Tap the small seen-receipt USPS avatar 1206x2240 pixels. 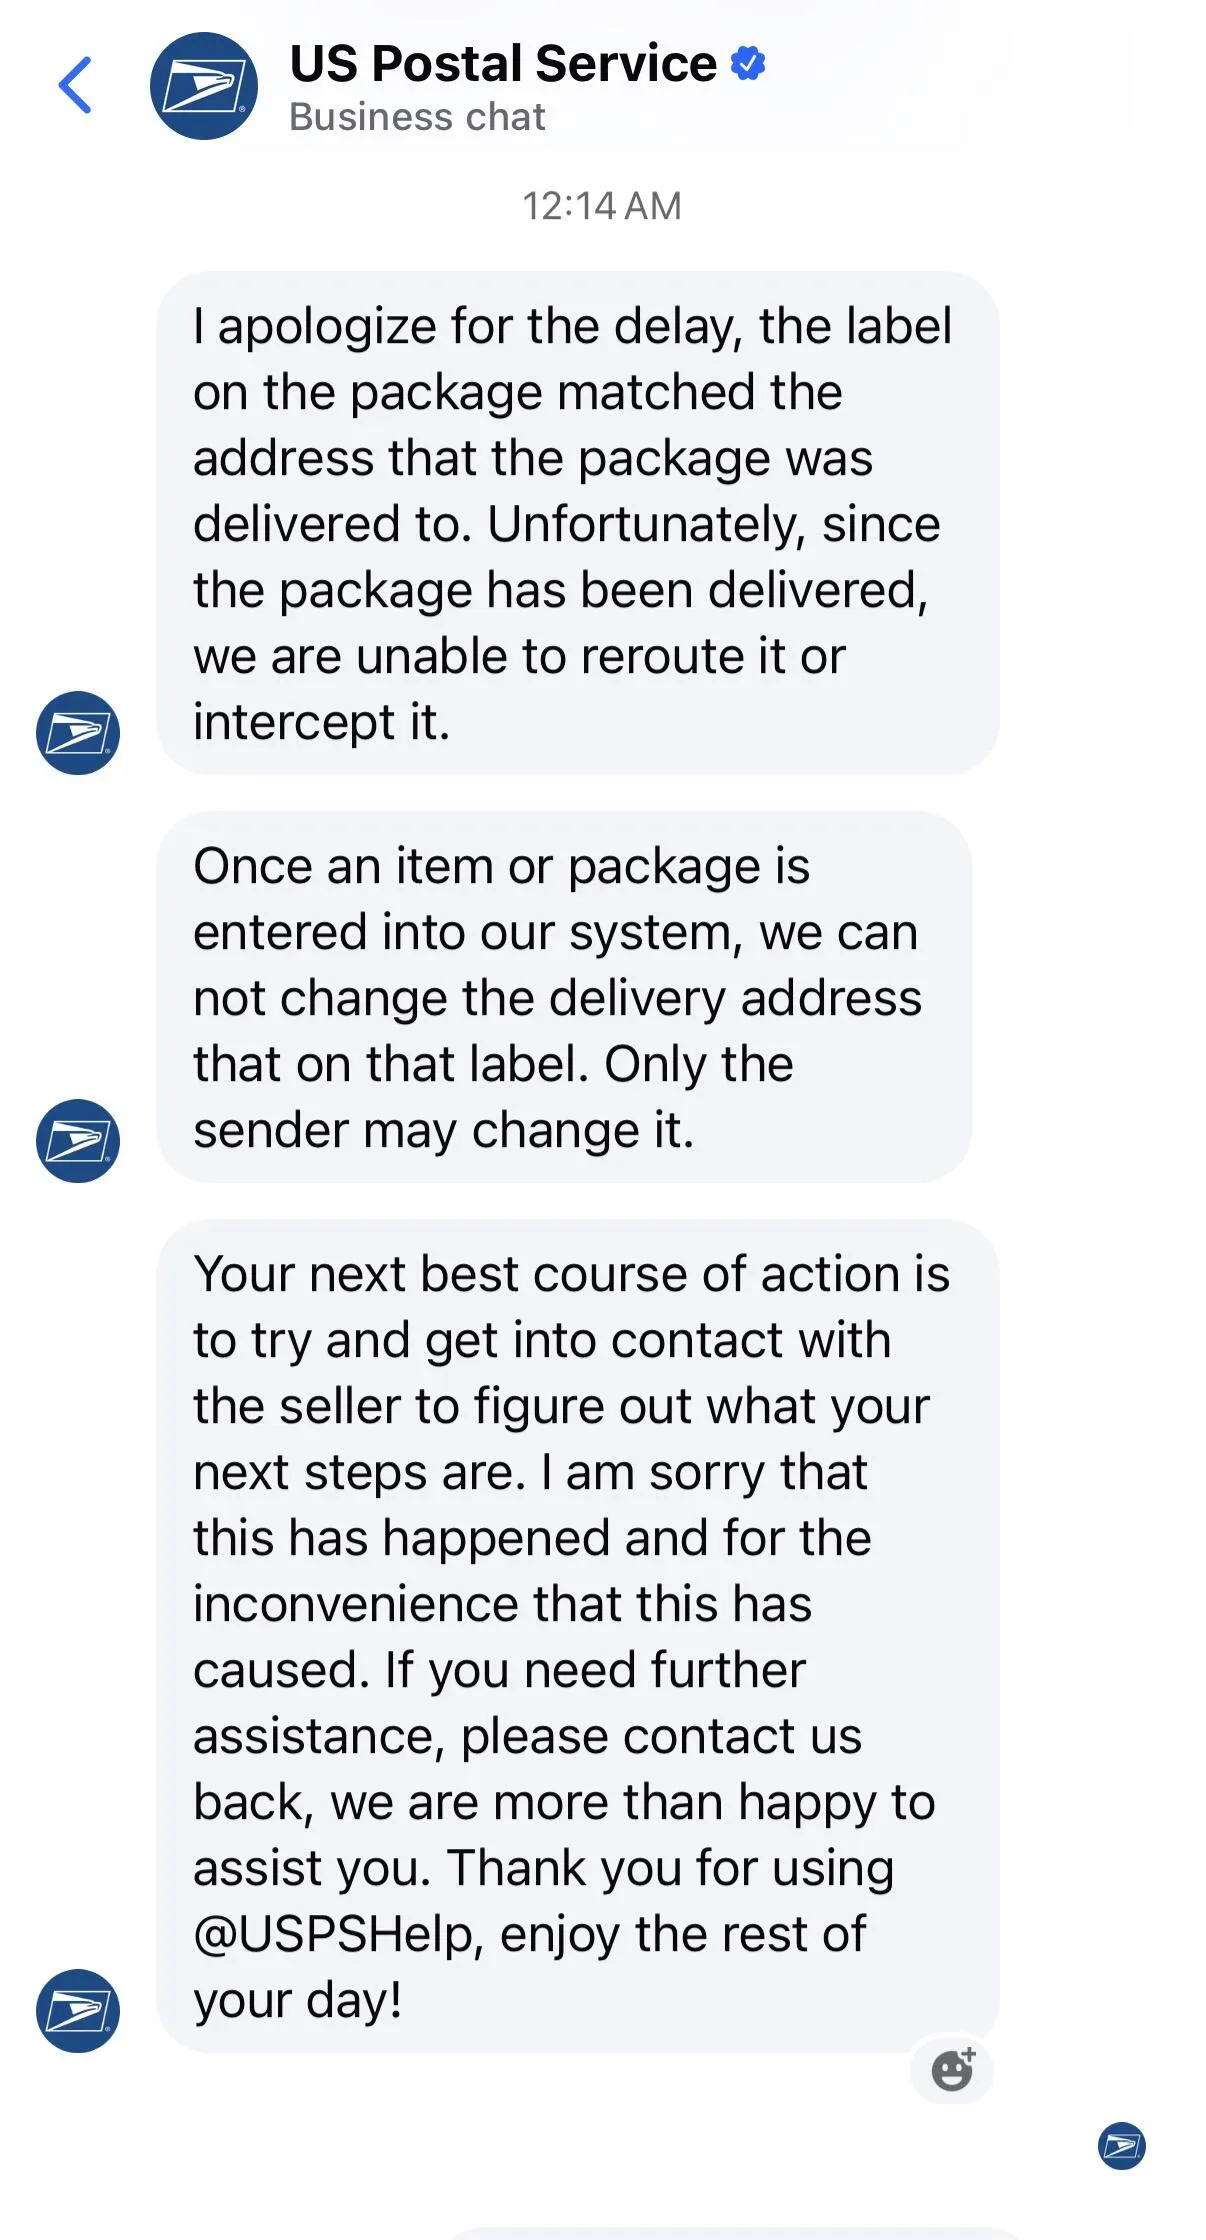1121,2146
